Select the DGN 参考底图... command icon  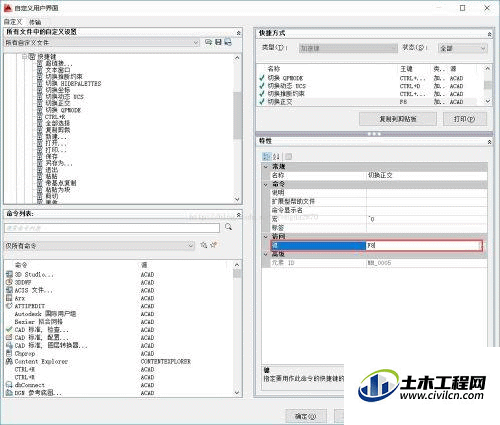[9, 393]
